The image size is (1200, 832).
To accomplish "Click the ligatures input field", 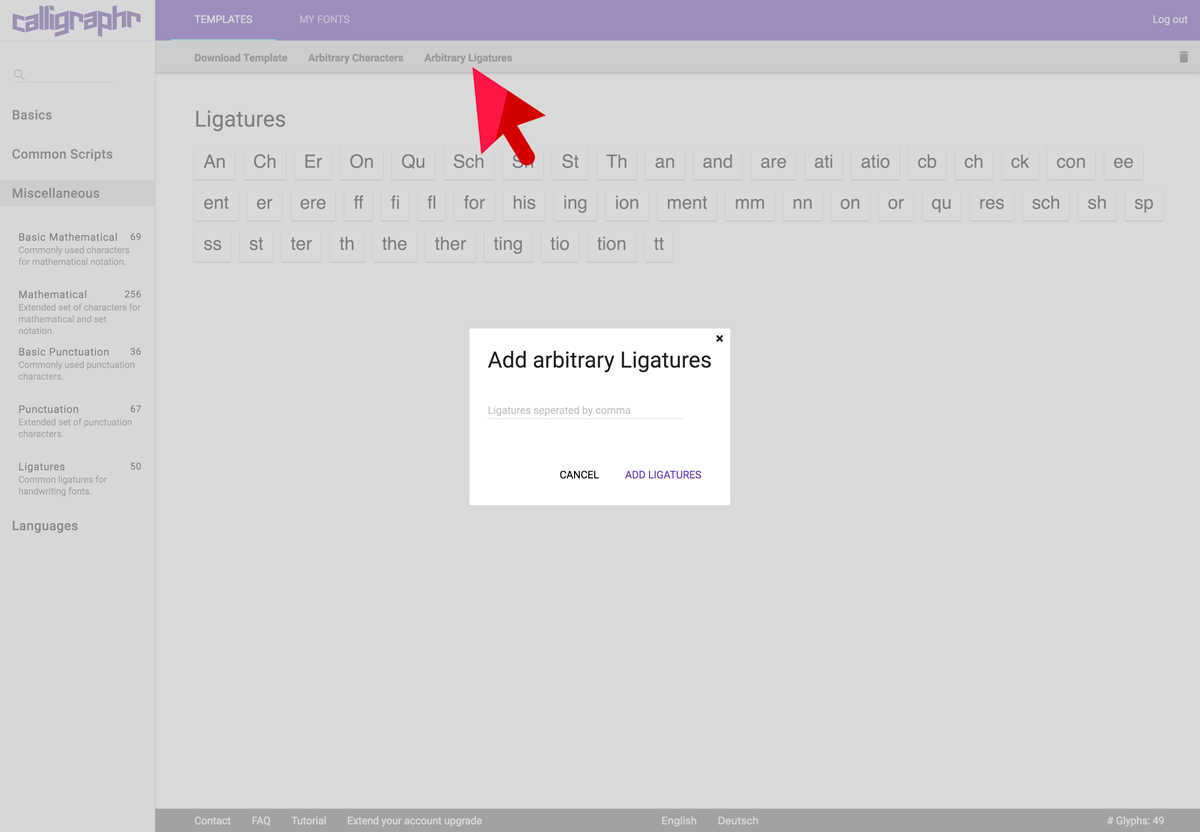I will click(585, 410).
